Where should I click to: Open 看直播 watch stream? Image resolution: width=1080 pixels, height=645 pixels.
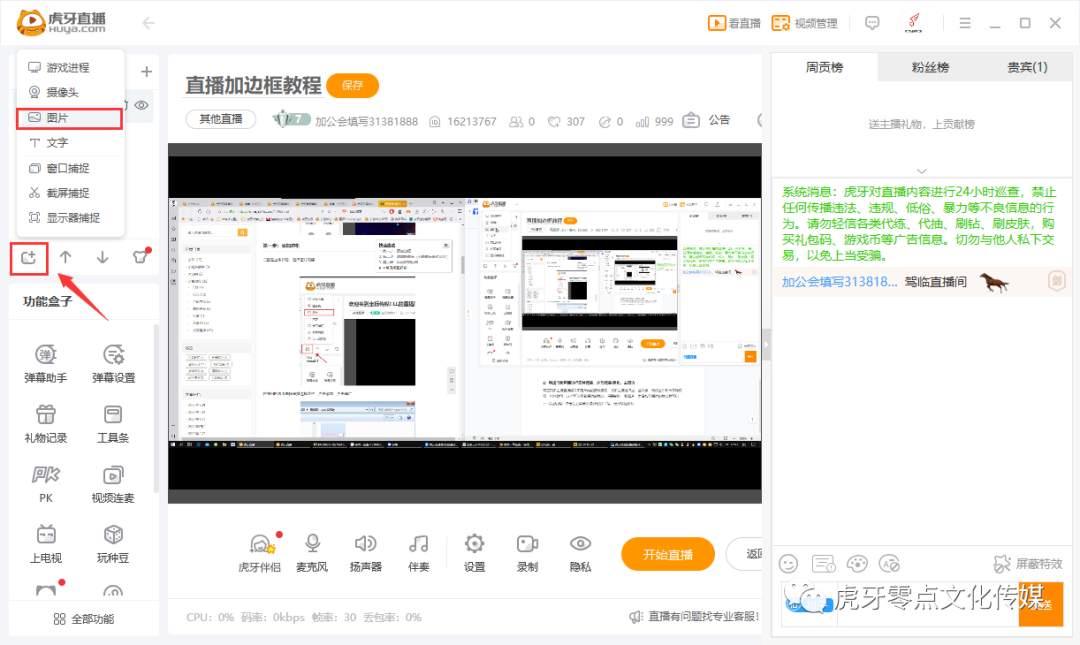[734, 23]
